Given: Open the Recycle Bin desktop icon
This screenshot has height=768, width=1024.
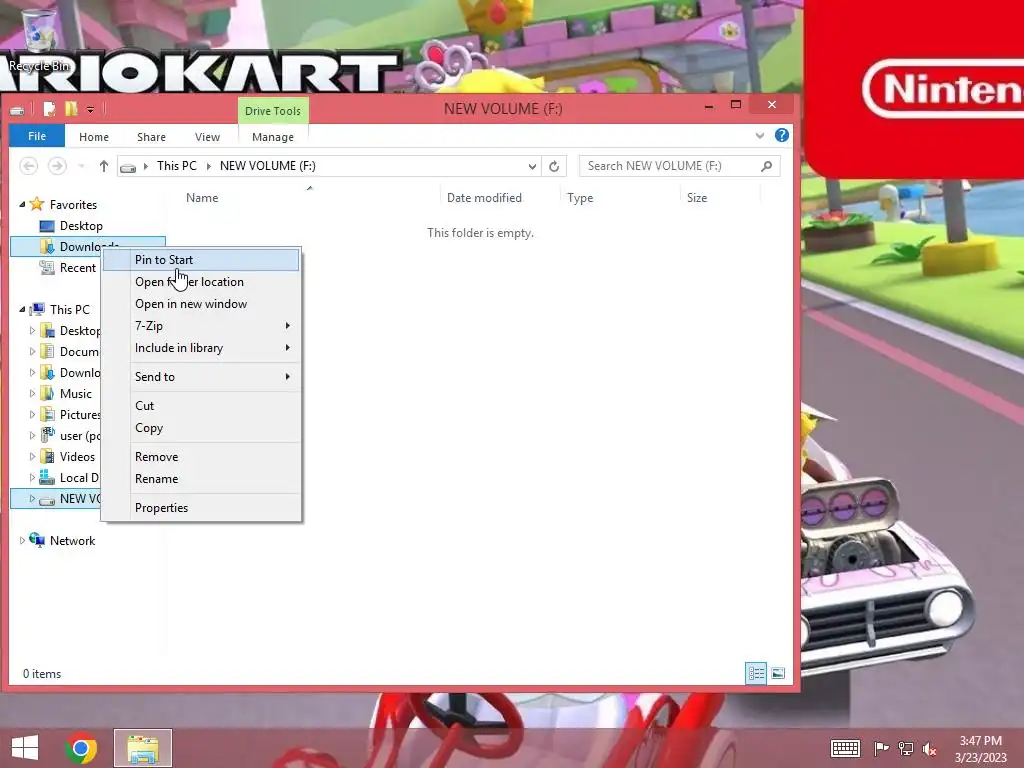Looking at the screenshot, I should point(39,39).
